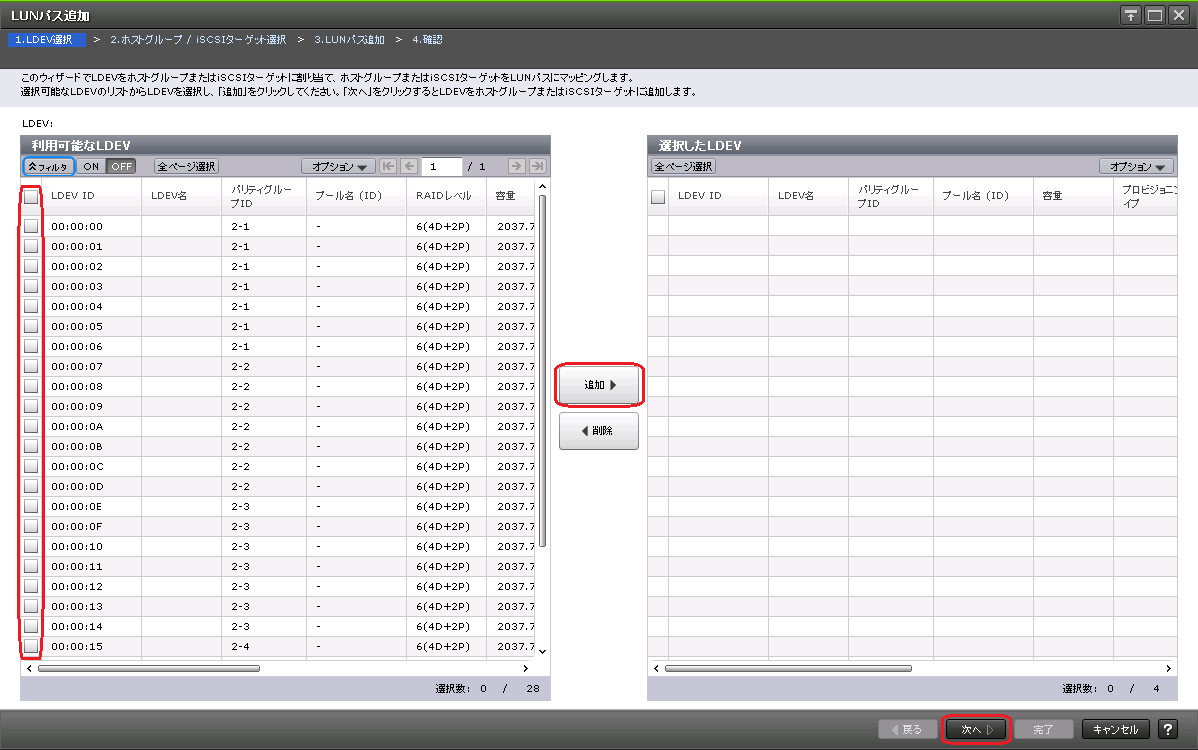Select the checkbox for LDEV 00:00:0A
The width and height of the screenshot is (1198, 750).
click(x=31, y=426)
